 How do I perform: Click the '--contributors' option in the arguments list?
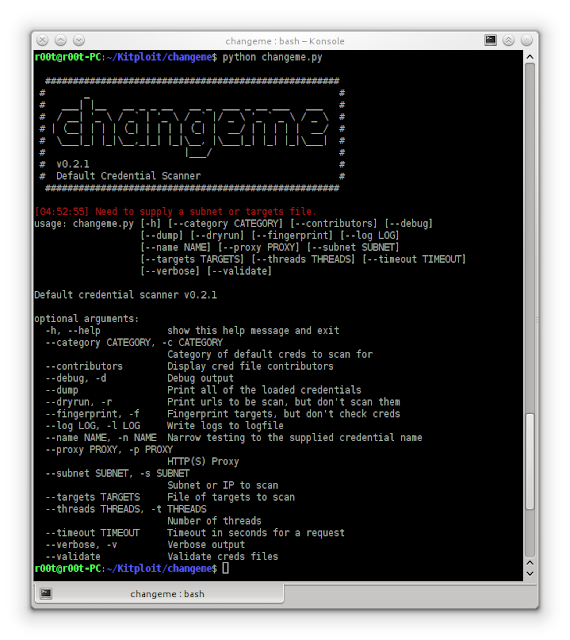(84, 367)
